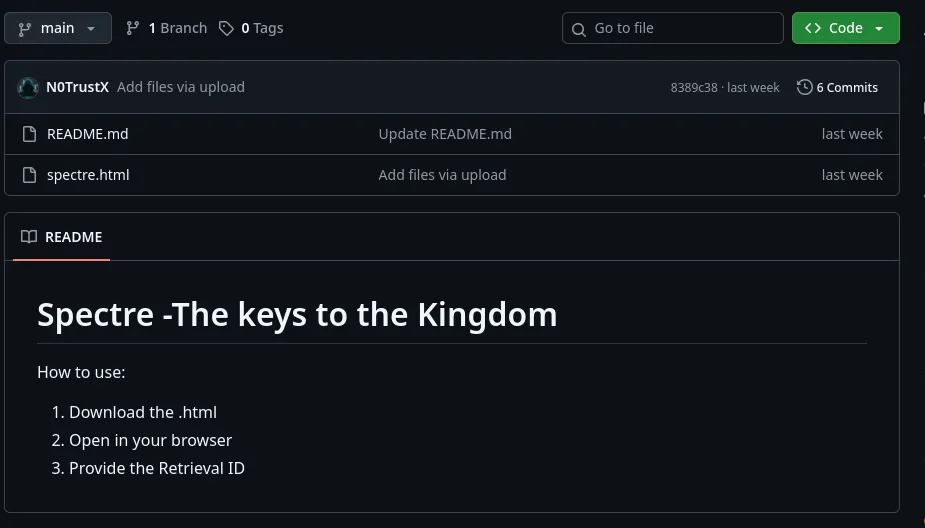Click the Go to file search field
This screenshot has height=528, width=925.
click(x=680, y=28)
